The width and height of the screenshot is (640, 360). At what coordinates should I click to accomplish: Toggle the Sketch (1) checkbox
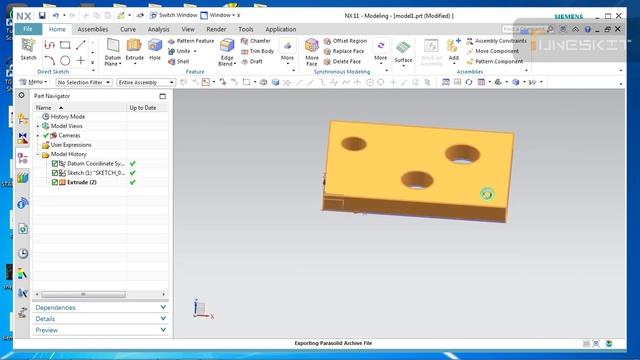click(x=55, y=173)
